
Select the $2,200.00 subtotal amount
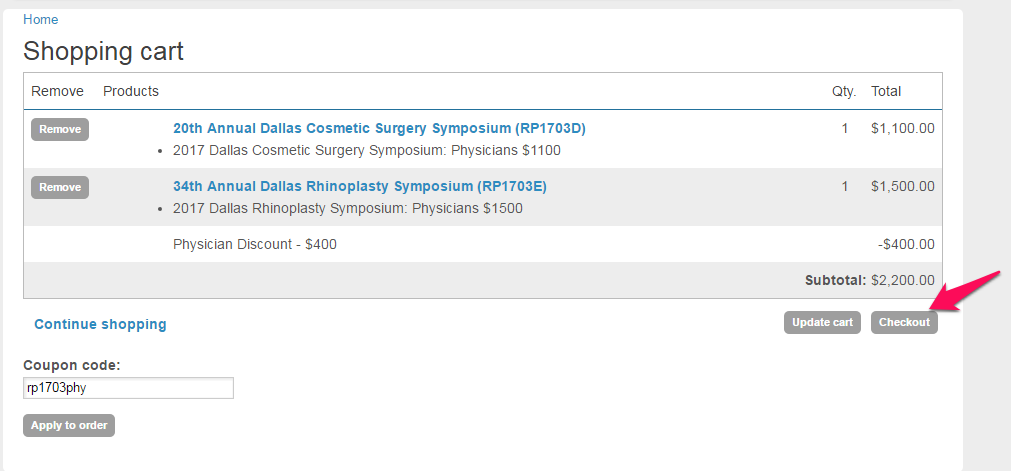coord(903,280)
